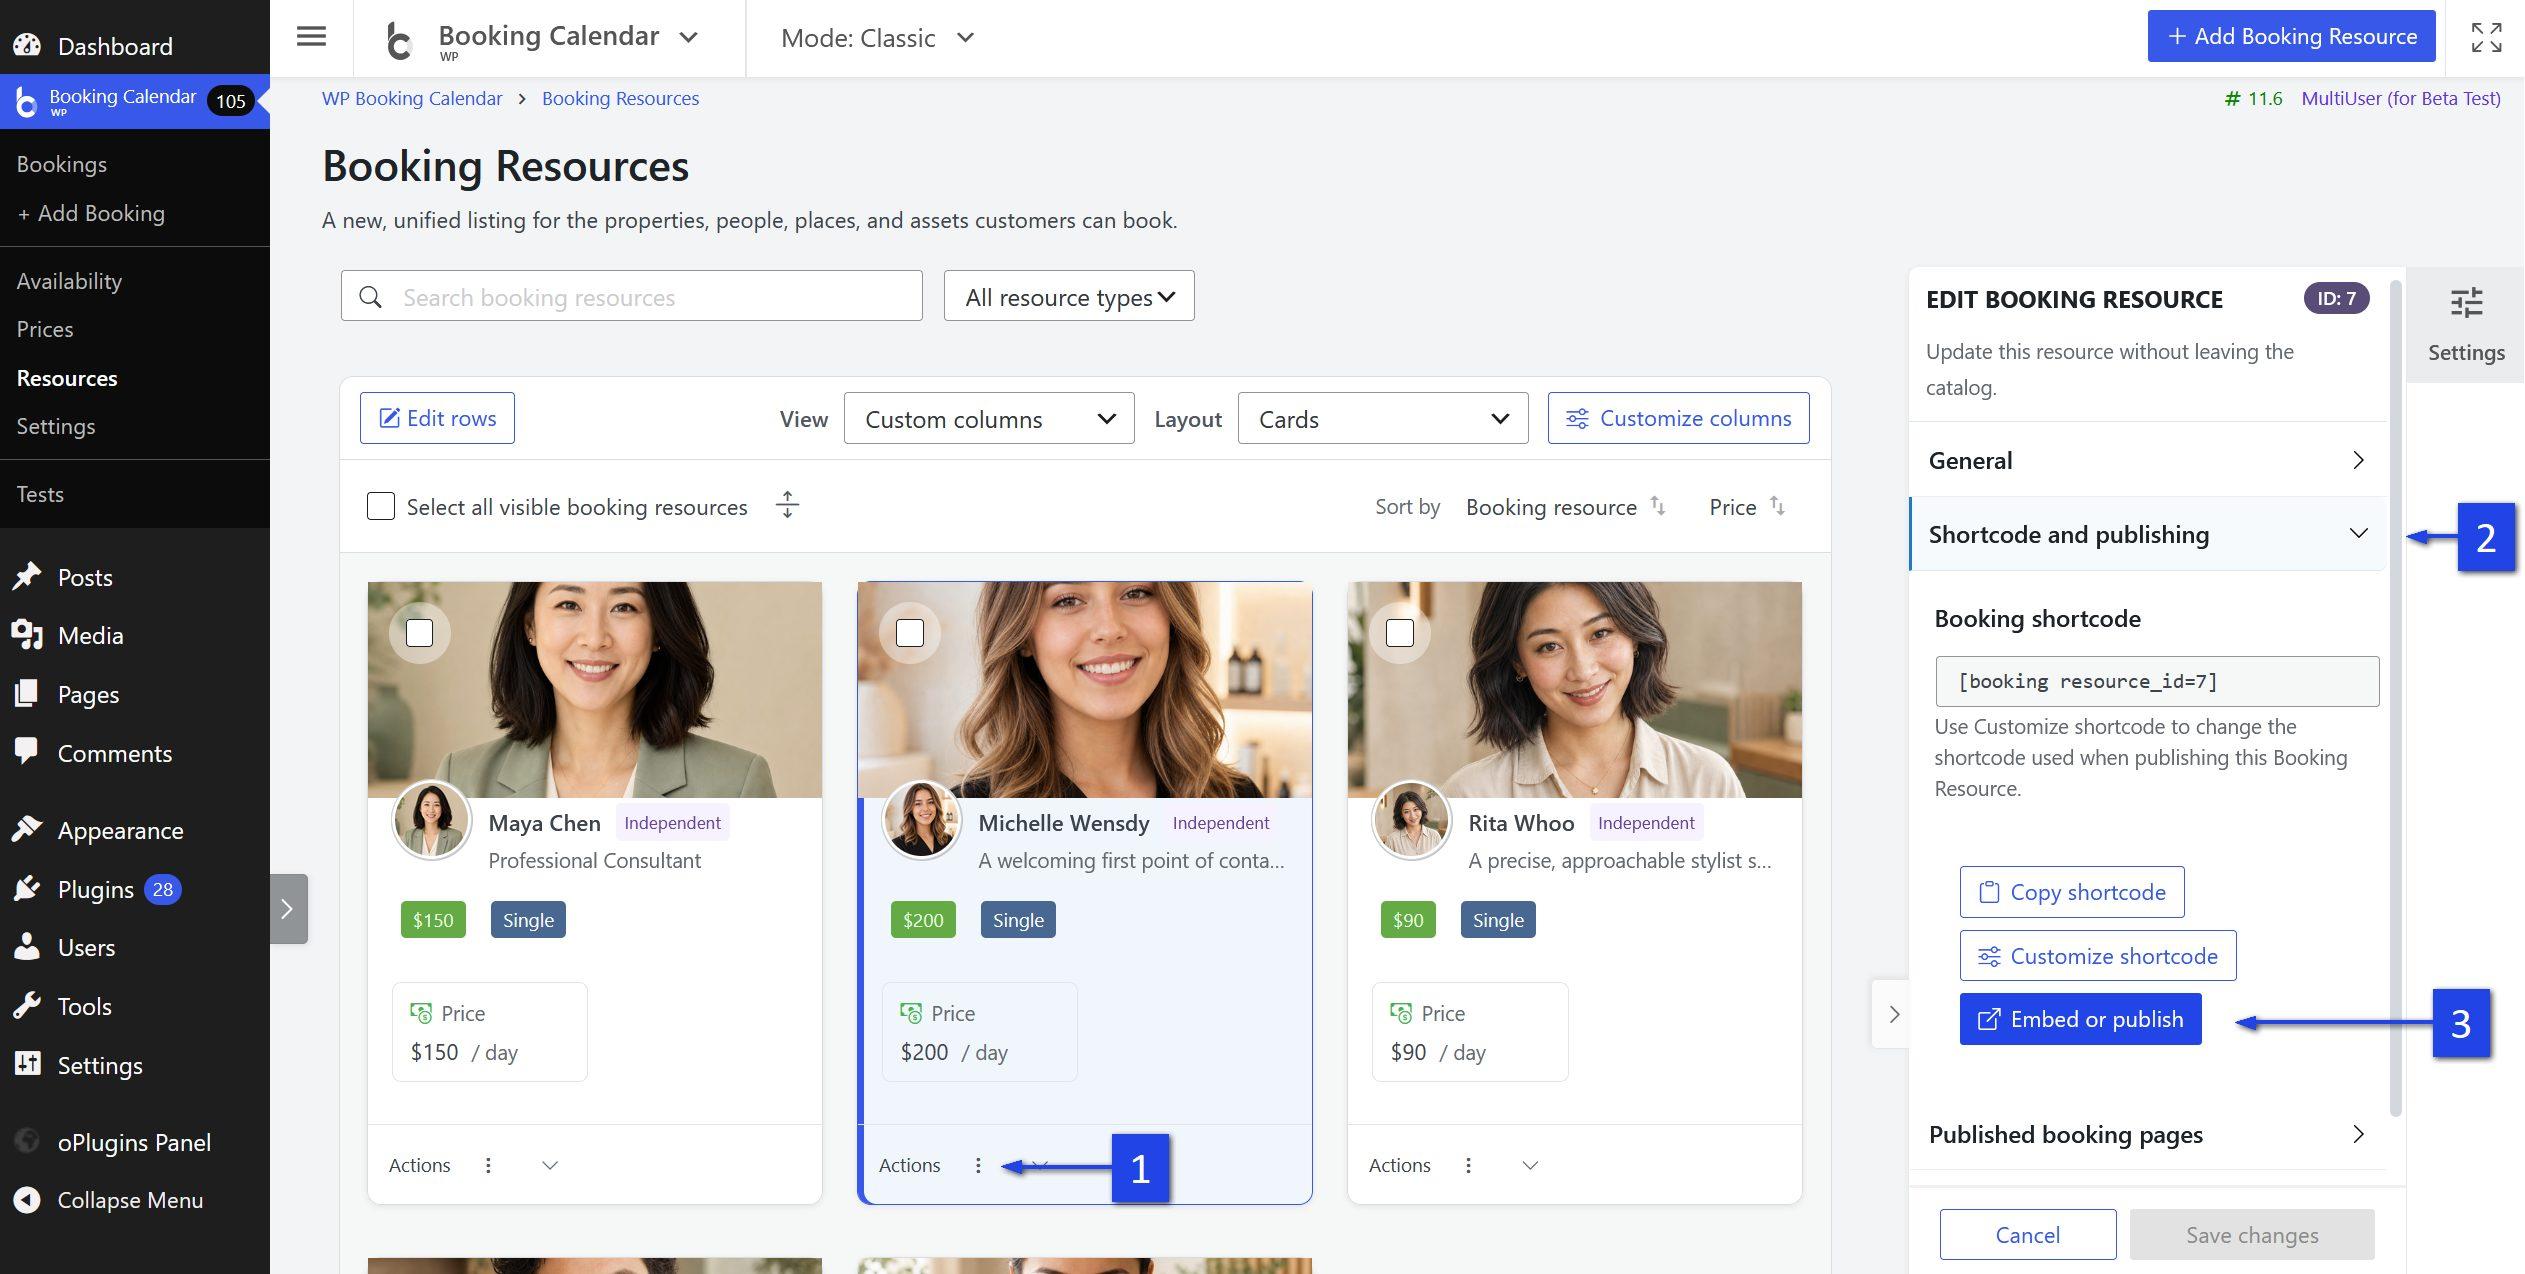Click the expand/collapse rows height icon
The image size is (2525, 1274).
pos(787,505)
